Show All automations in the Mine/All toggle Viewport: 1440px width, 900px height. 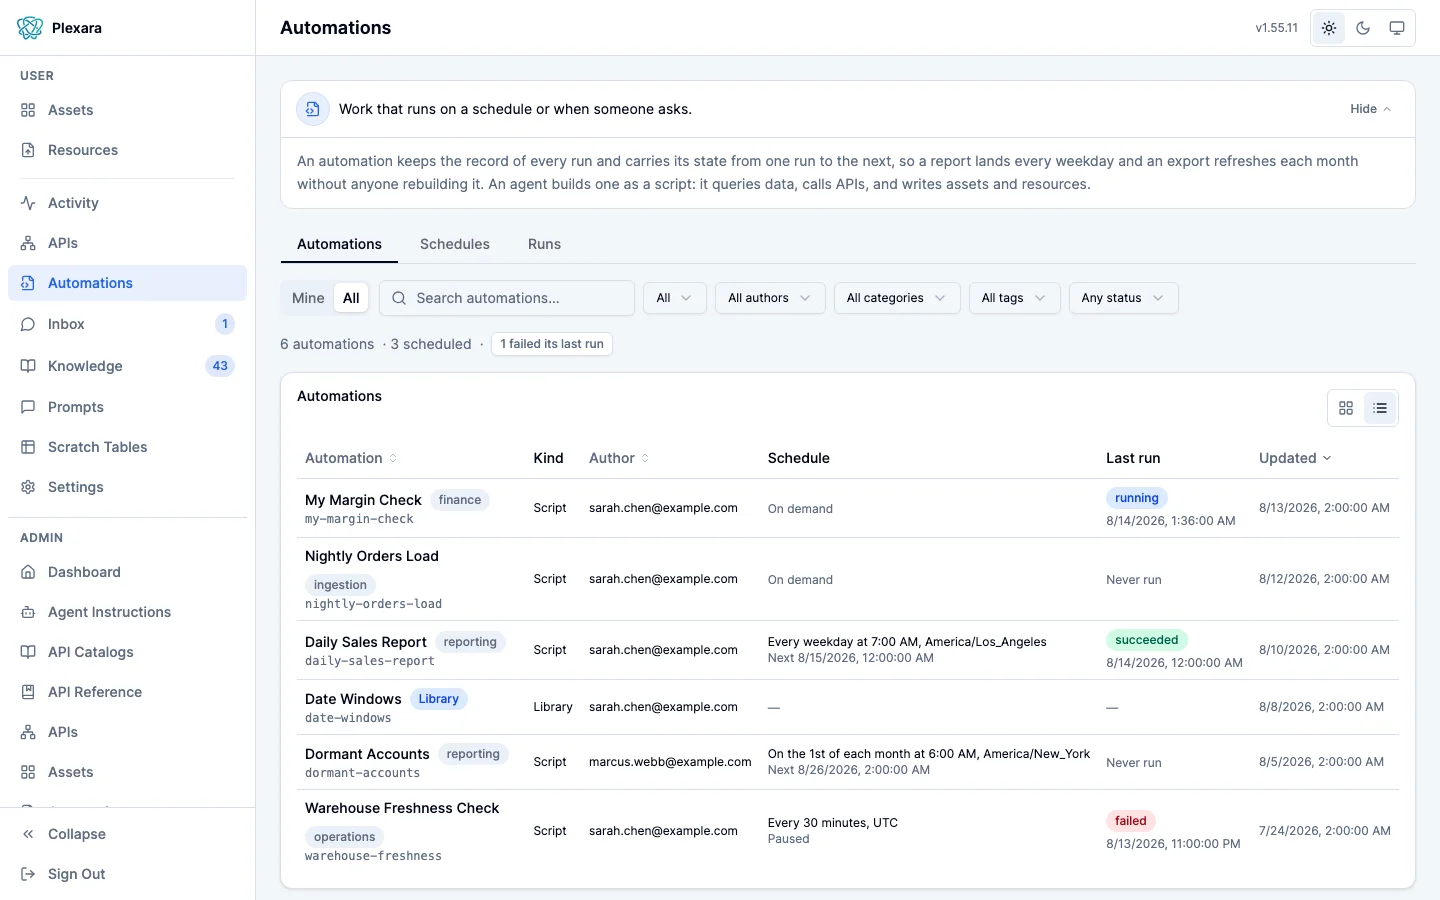[x=351, y=298]
